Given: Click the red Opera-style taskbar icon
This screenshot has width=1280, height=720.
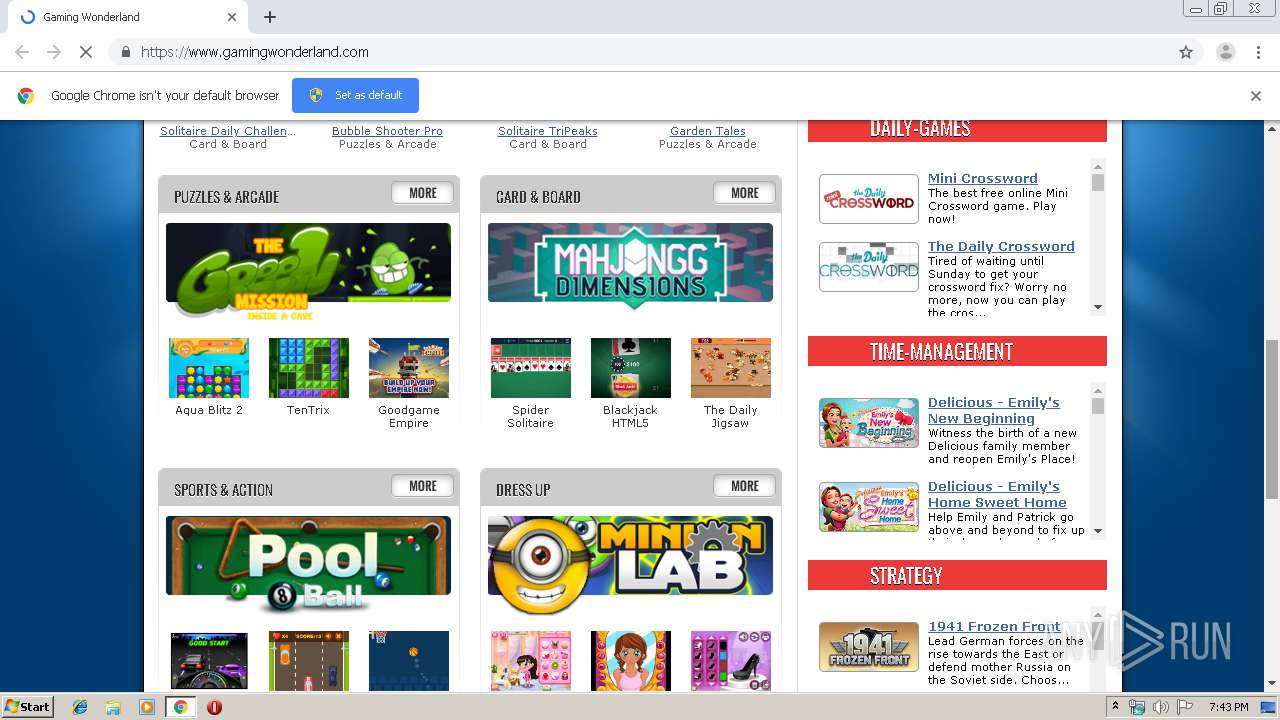Looking at the screenshot, I should coord(214,707).
